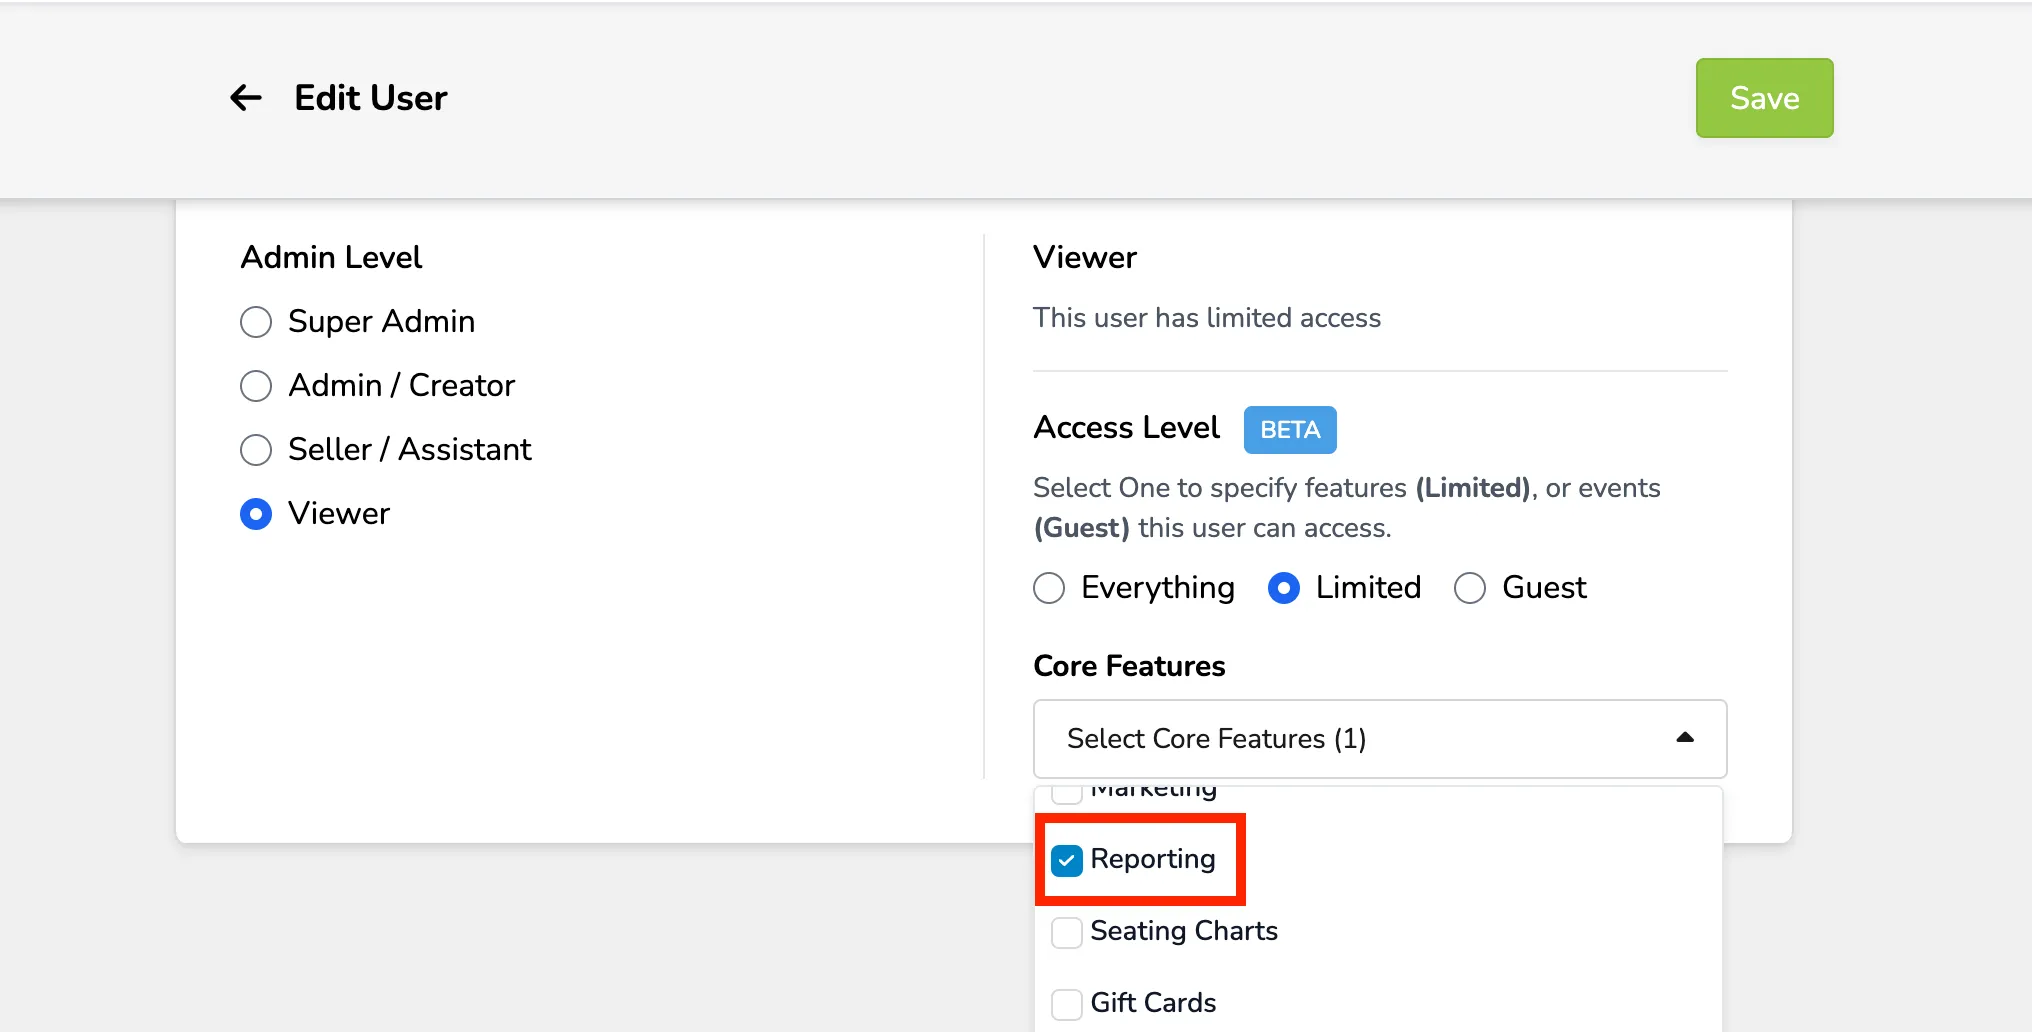The image size is (2032, 1032).
Task: Pick Seller / Assistant admin level
Action: (256, 450)
